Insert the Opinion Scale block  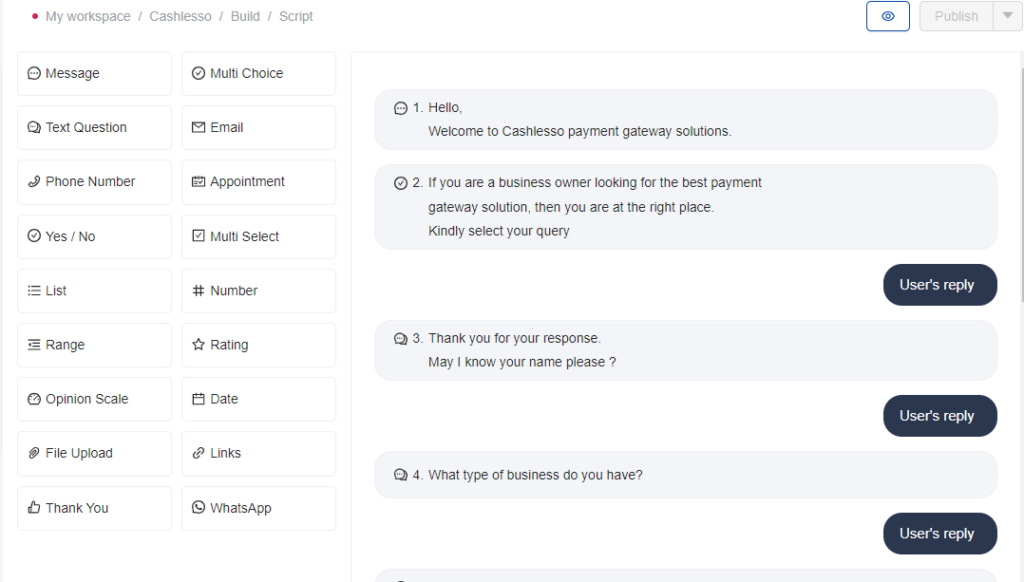pyautogui.click(x=95, y=399)
